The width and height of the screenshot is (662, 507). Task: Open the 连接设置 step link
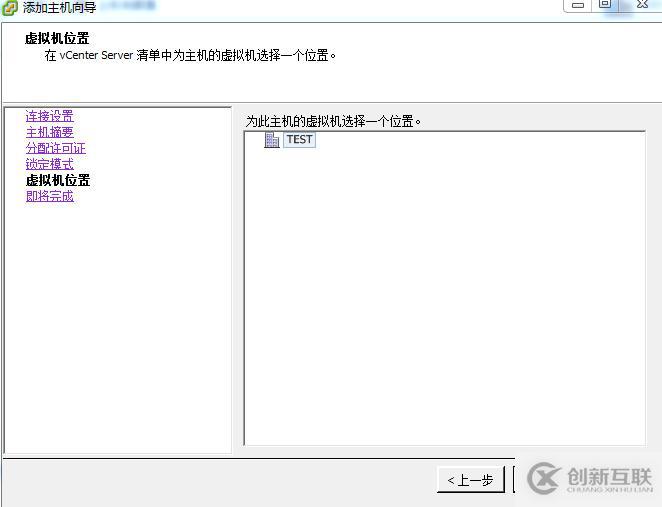tap(49, 116)
